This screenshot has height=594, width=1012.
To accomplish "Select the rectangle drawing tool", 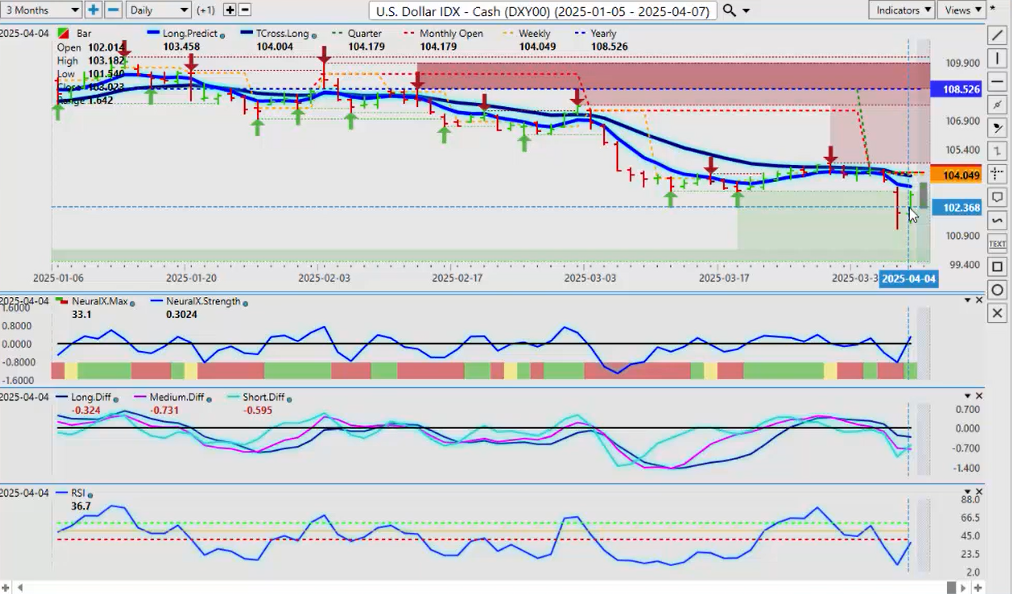I will point(997,267).
